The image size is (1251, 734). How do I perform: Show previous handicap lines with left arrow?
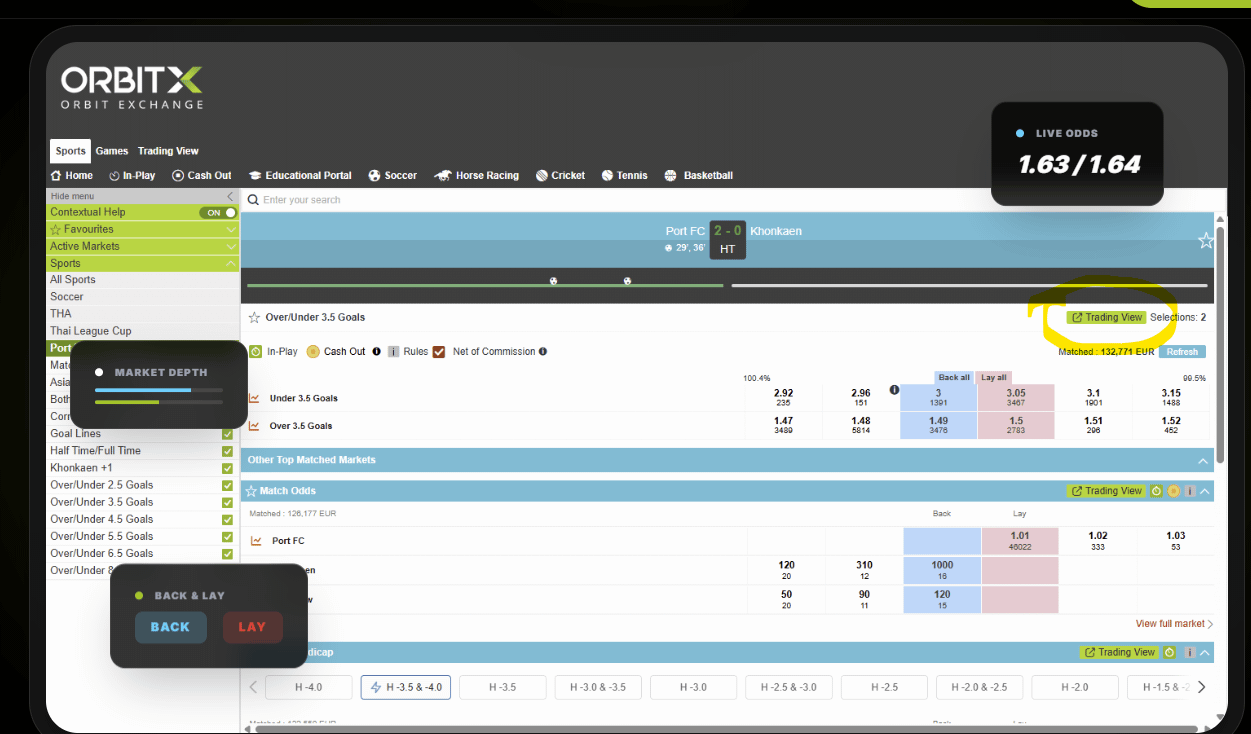click(x=253, y=687)
